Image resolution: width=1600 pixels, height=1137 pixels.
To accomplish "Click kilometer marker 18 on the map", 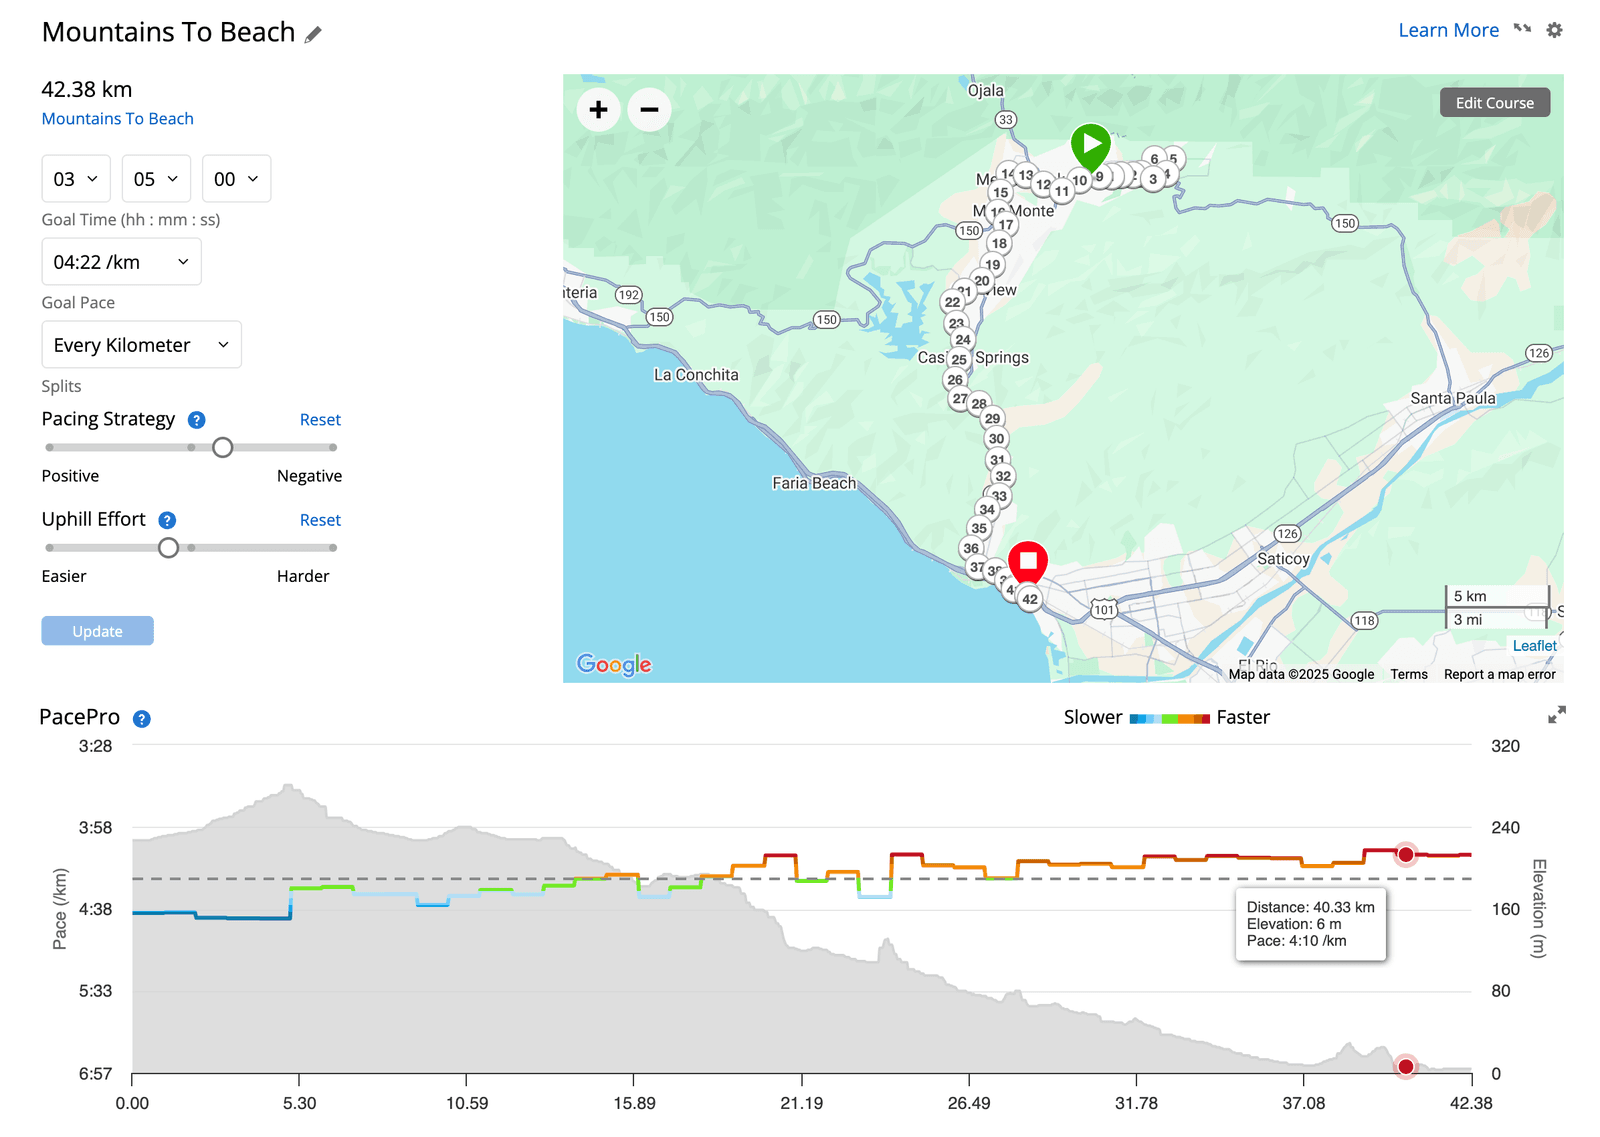I will coord(999,243).
